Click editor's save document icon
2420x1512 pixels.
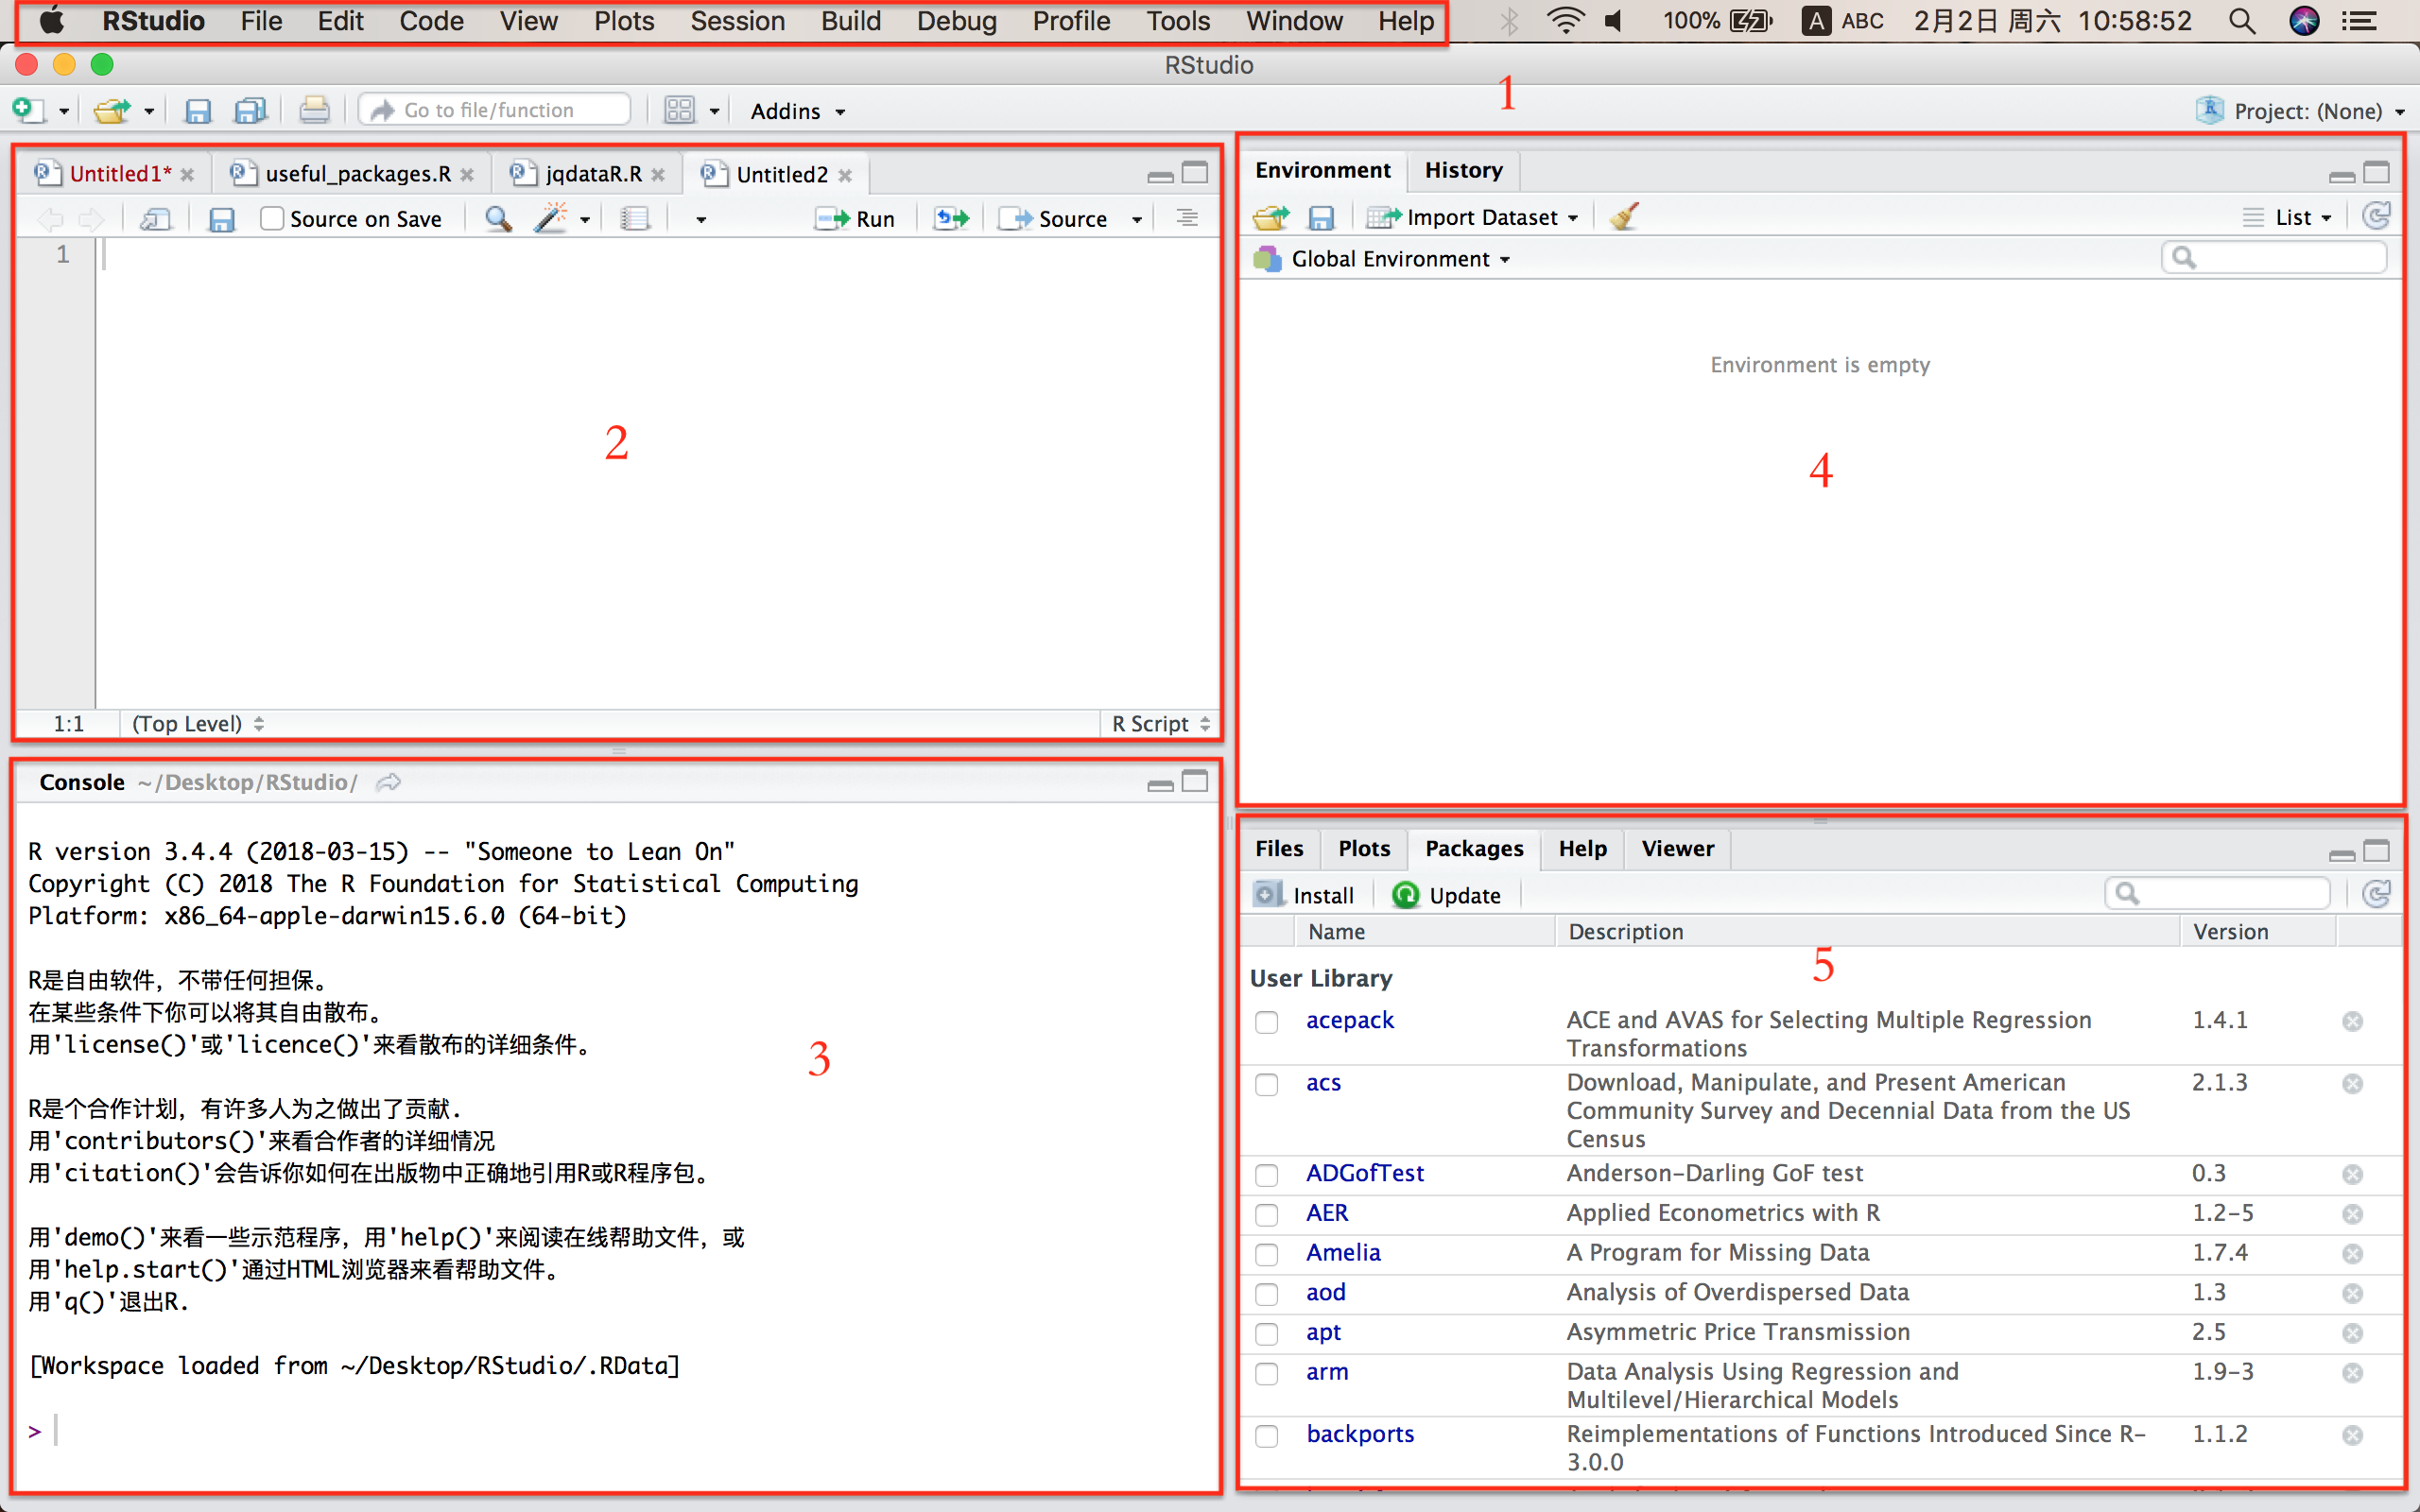click(221, 220)
